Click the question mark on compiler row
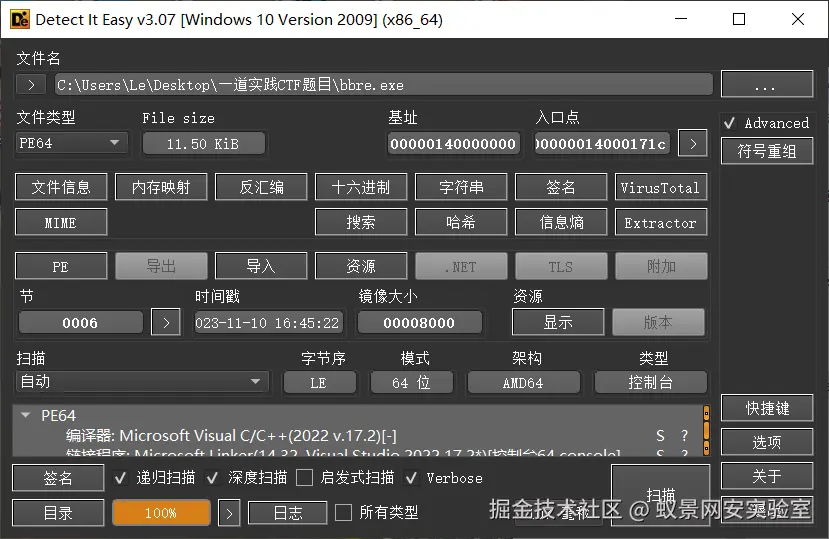The image size is (829, 539). 685,436
